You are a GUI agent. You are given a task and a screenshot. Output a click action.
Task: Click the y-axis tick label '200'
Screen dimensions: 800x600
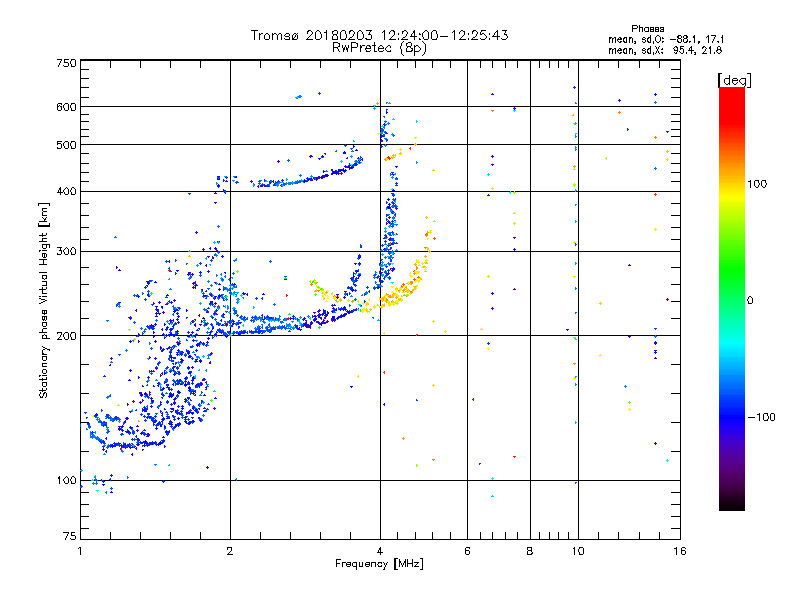(x=66, y=336)
